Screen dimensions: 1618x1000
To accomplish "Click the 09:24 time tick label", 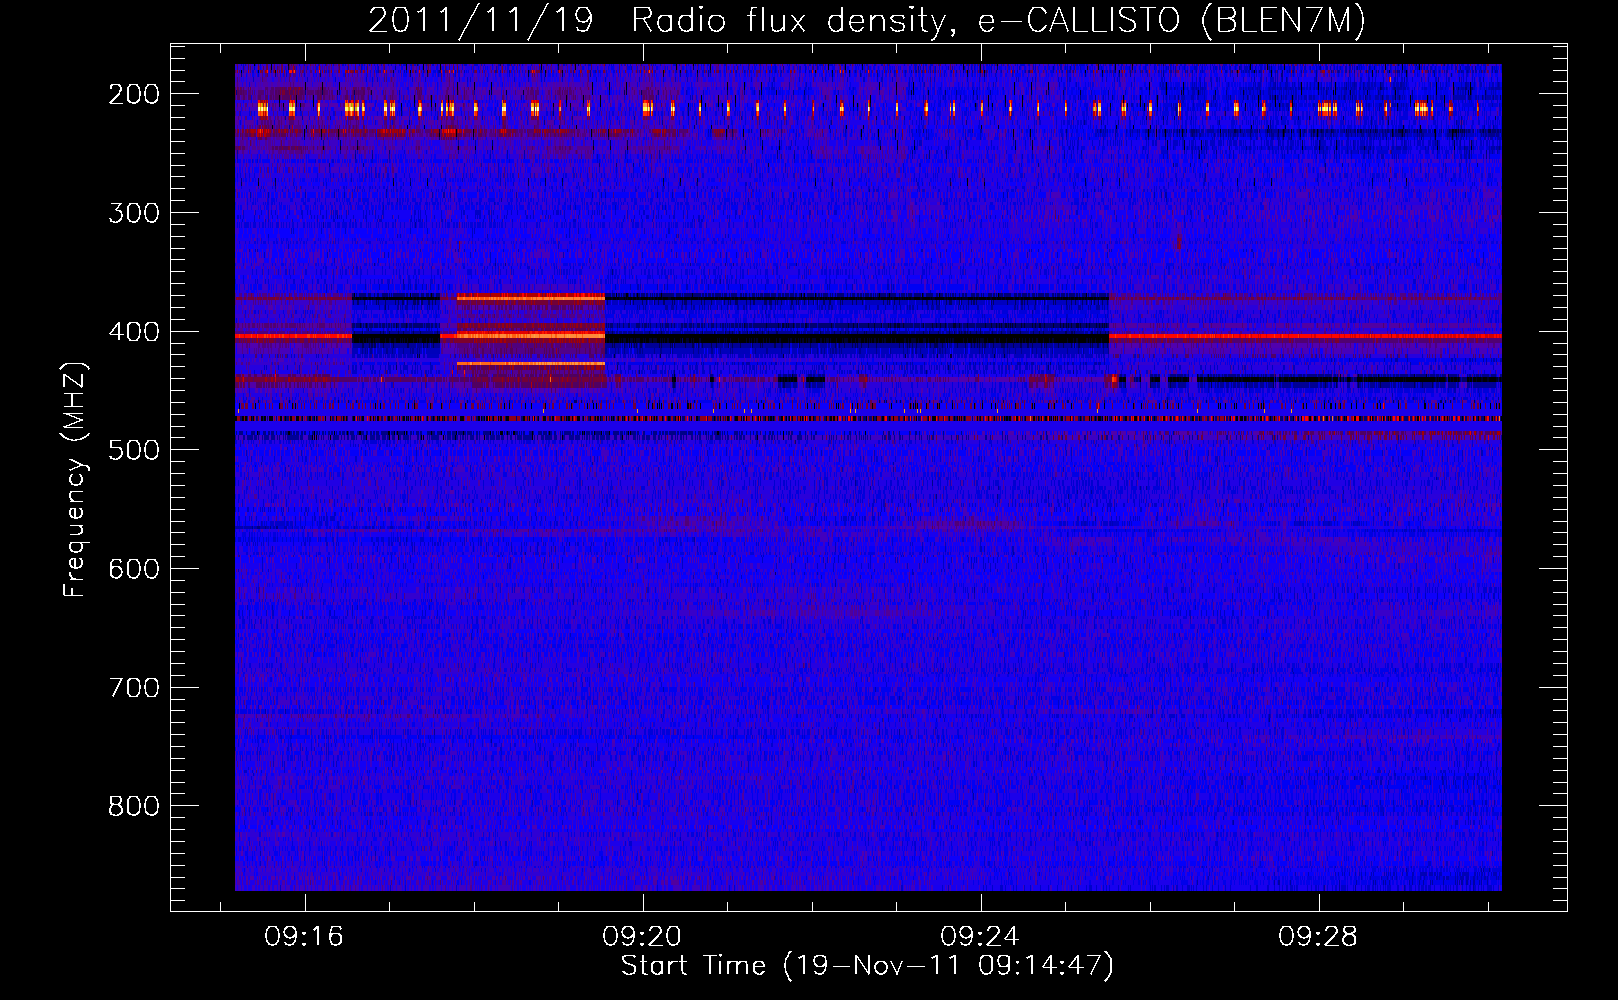I will (x=980, y=937).
